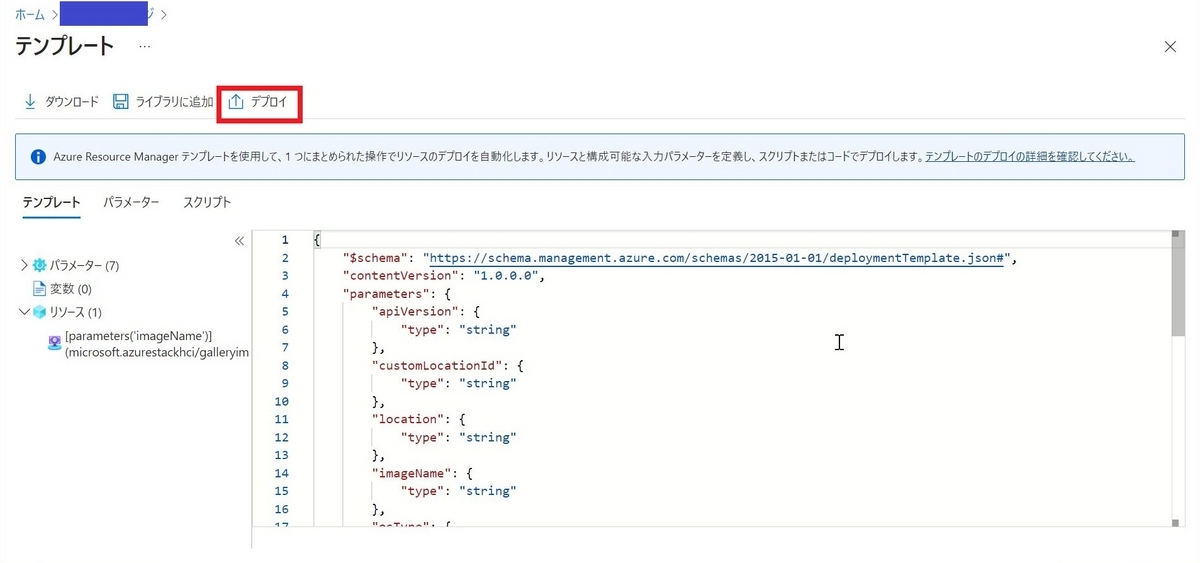Expand the パラメーター (7) tree node
This screenshot has height=563, width=1200.
point(24,266)
